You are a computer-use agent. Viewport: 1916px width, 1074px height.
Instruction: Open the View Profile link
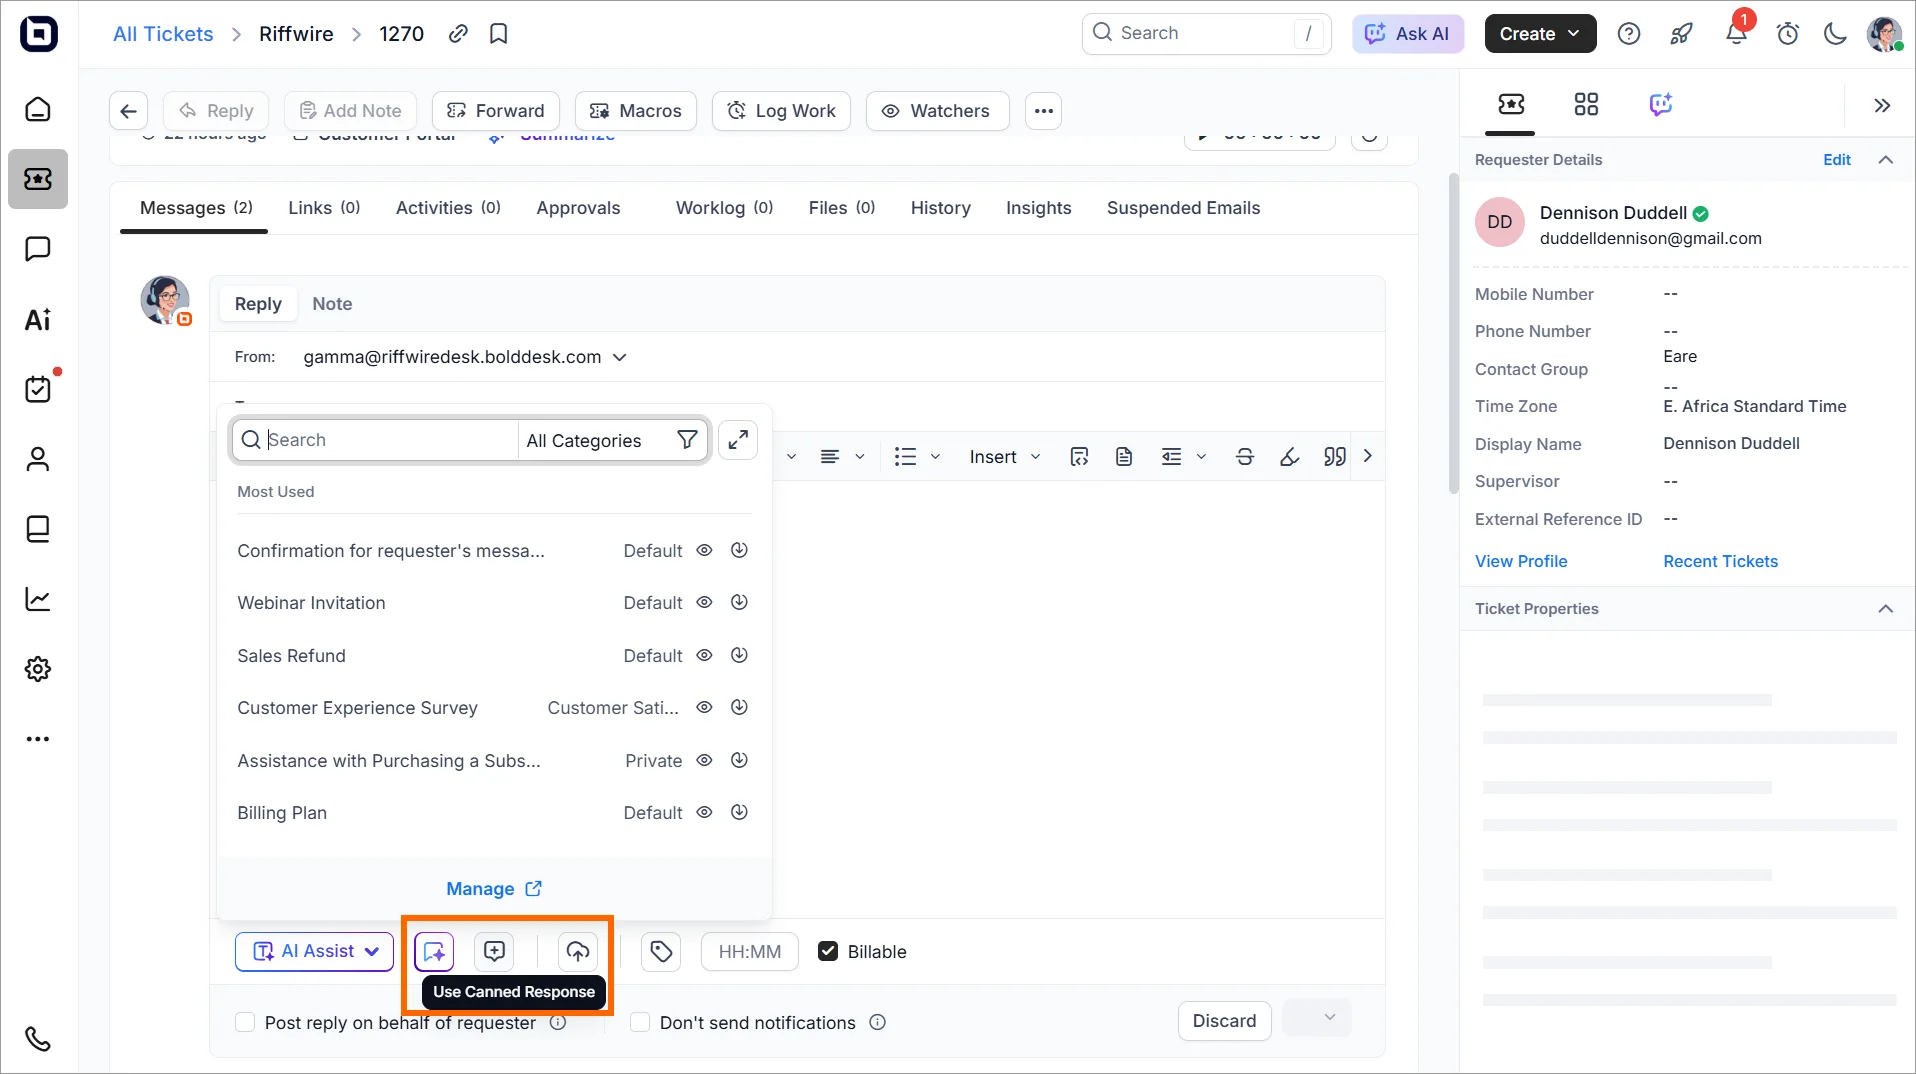point(1521,562)
